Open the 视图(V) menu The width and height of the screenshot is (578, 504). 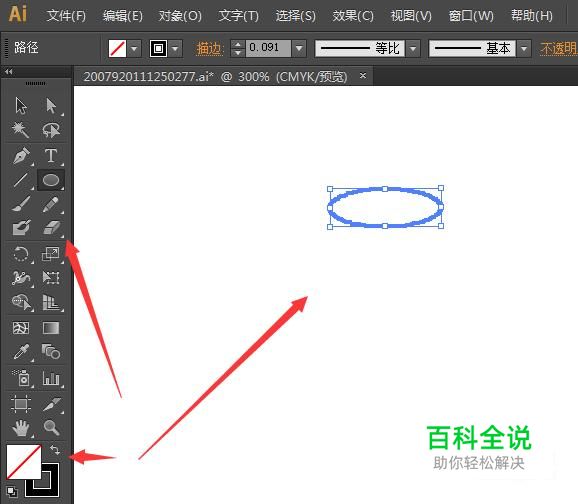click(411, 16)
